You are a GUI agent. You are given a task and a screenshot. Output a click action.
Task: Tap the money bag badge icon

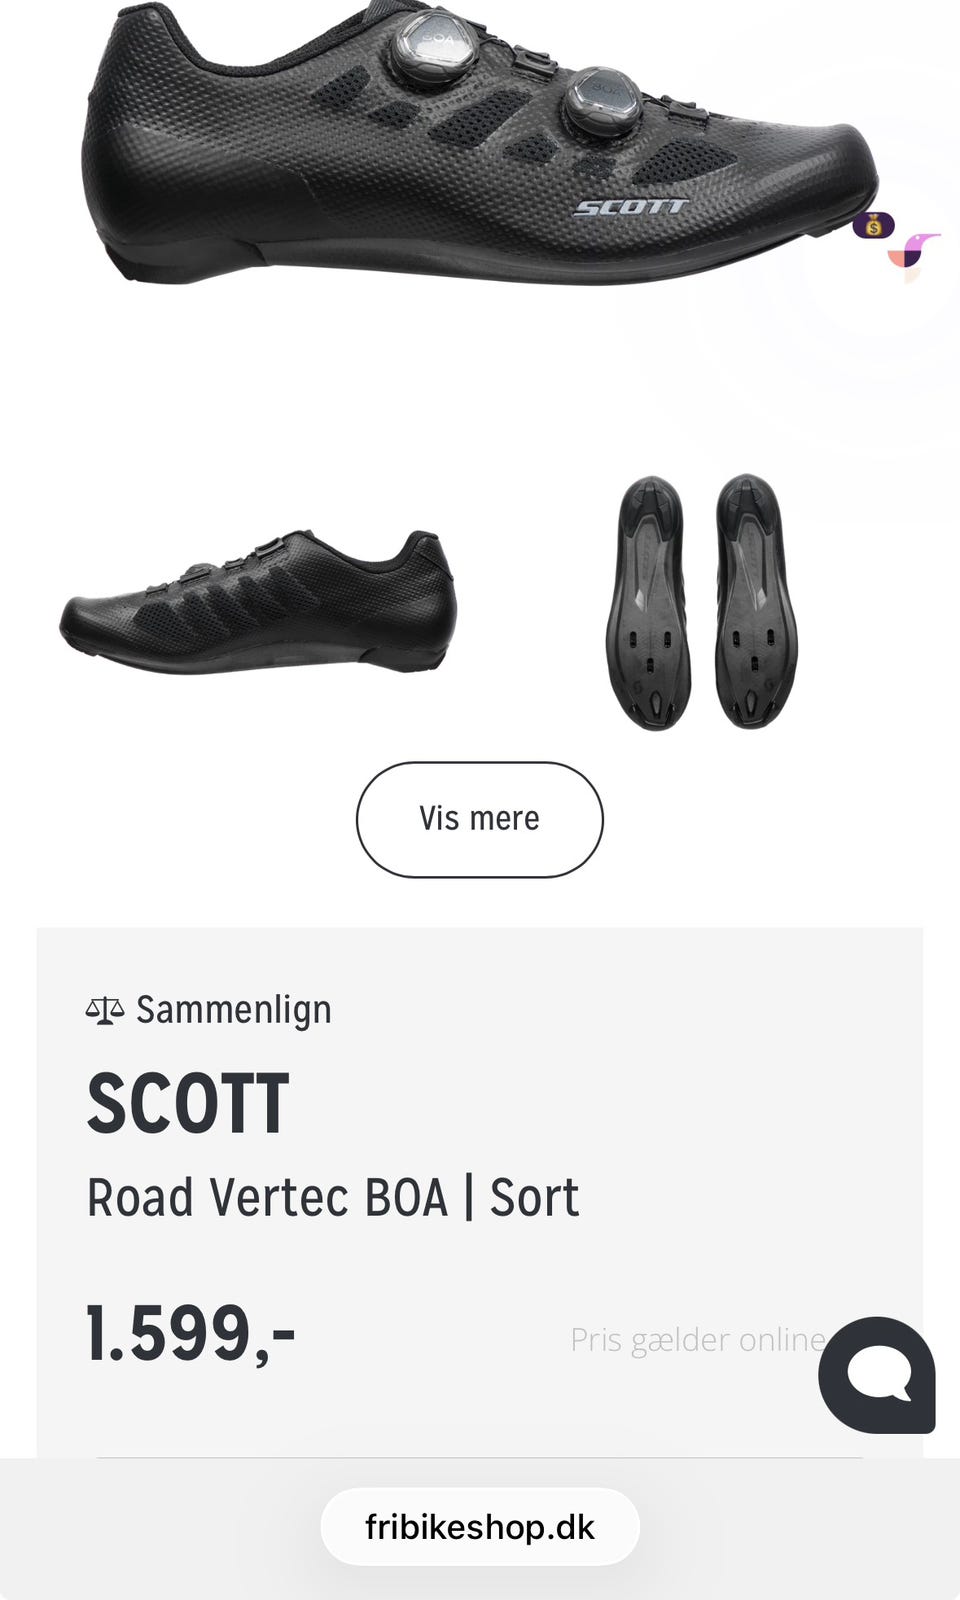tap(873, 226)
